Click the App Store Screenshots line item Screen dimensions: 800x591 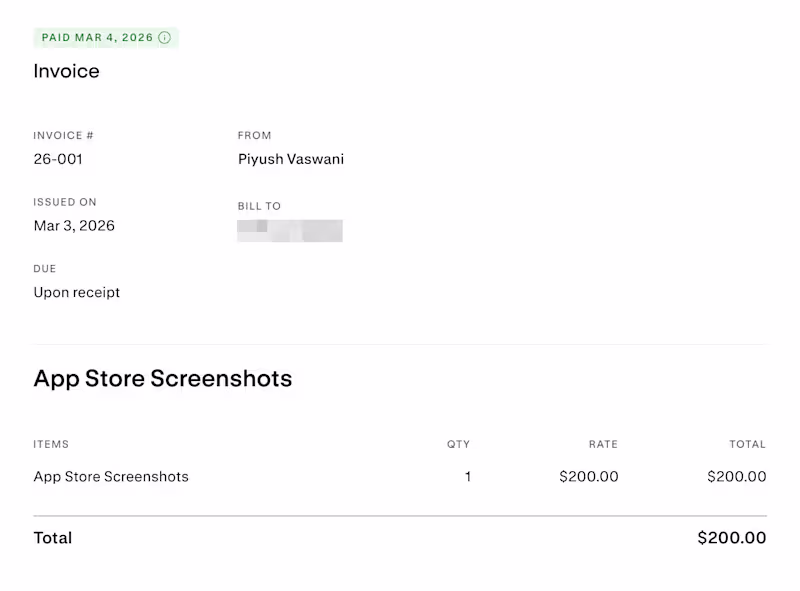111,477
